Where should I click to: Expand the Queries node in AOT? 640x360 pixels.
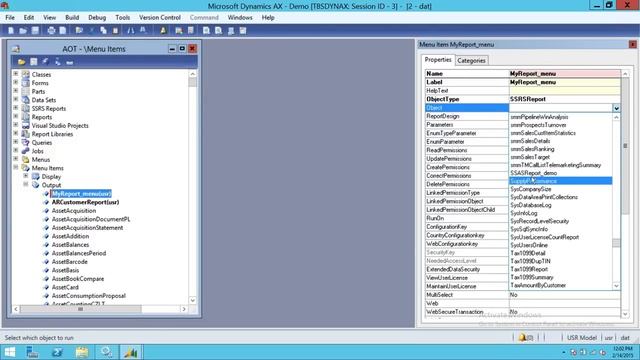tap(16, 142)
